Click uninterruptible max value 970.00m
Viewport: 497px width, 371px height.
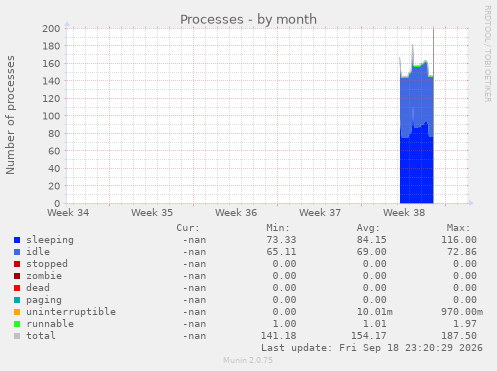pos(462,312)
